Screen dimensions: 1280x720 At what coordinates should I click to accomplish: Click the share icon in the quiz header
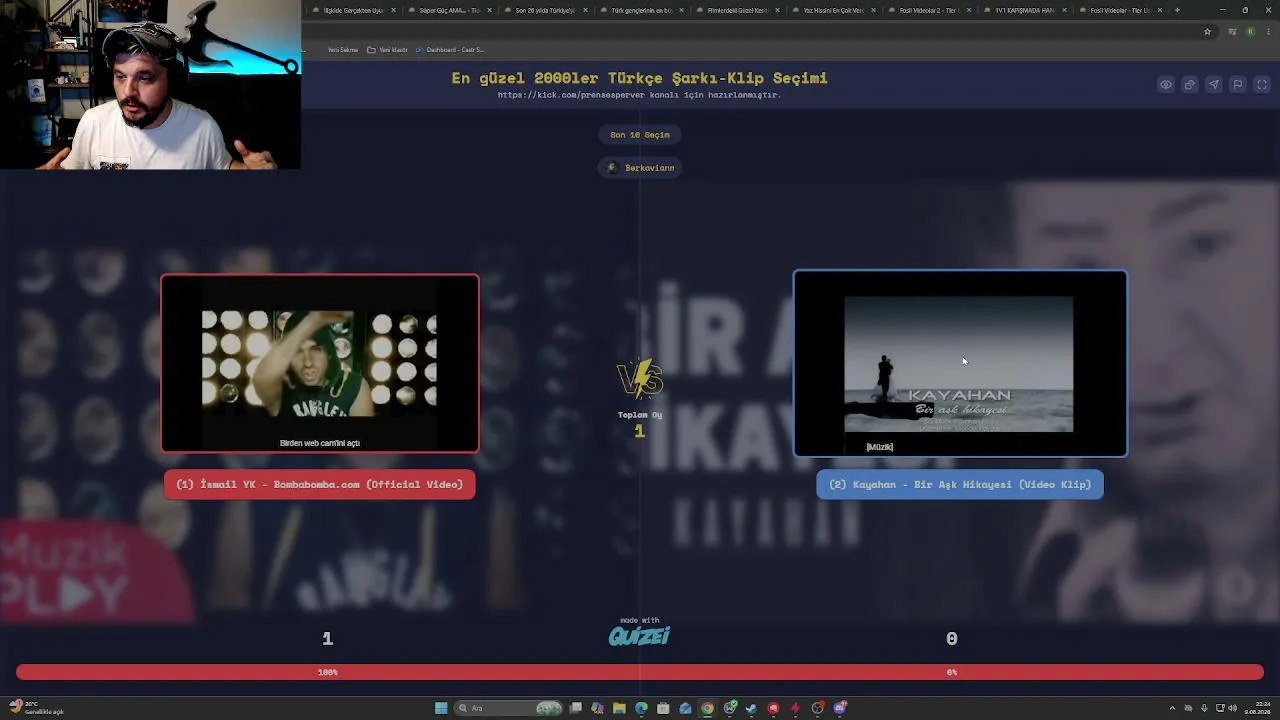1189,85
